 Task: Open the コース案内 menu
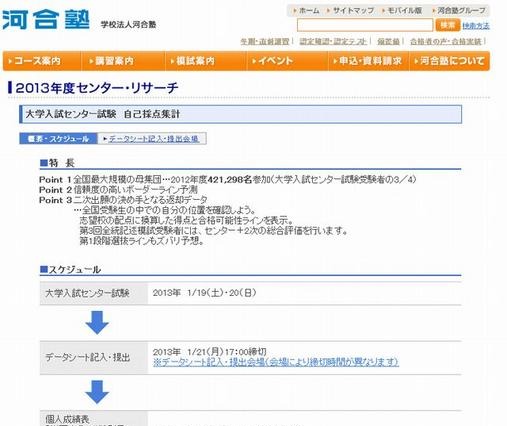coord(42,61)
